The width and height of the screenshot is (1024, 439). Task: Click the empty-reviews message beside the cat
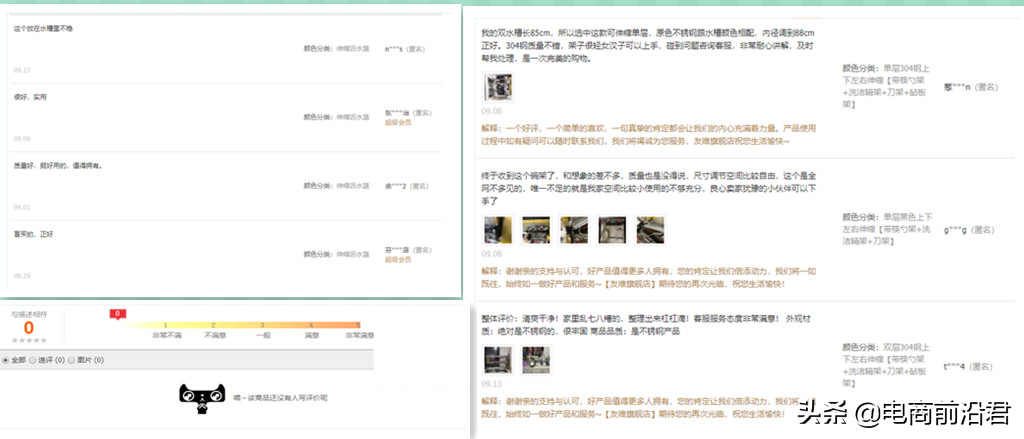(x=281, y=397)
